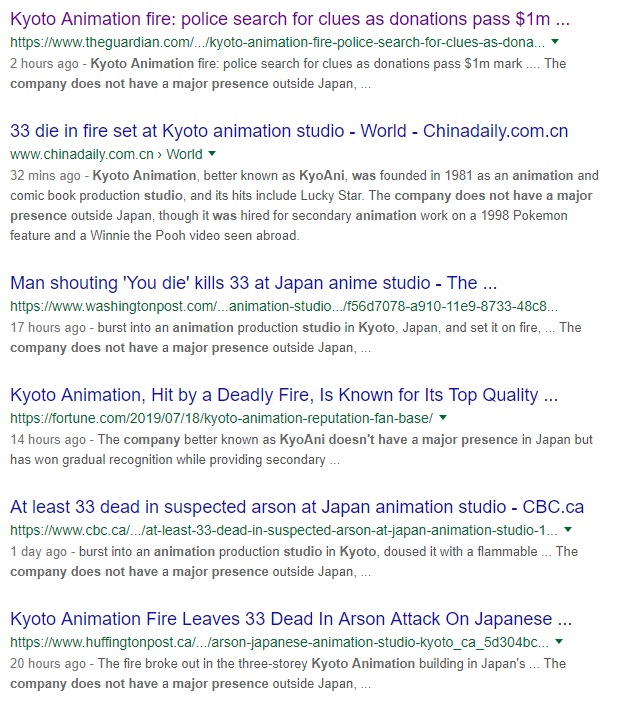
Task: Open dropdown arrow beside huffingtonpost.ca URL
Action: [559, 642]
